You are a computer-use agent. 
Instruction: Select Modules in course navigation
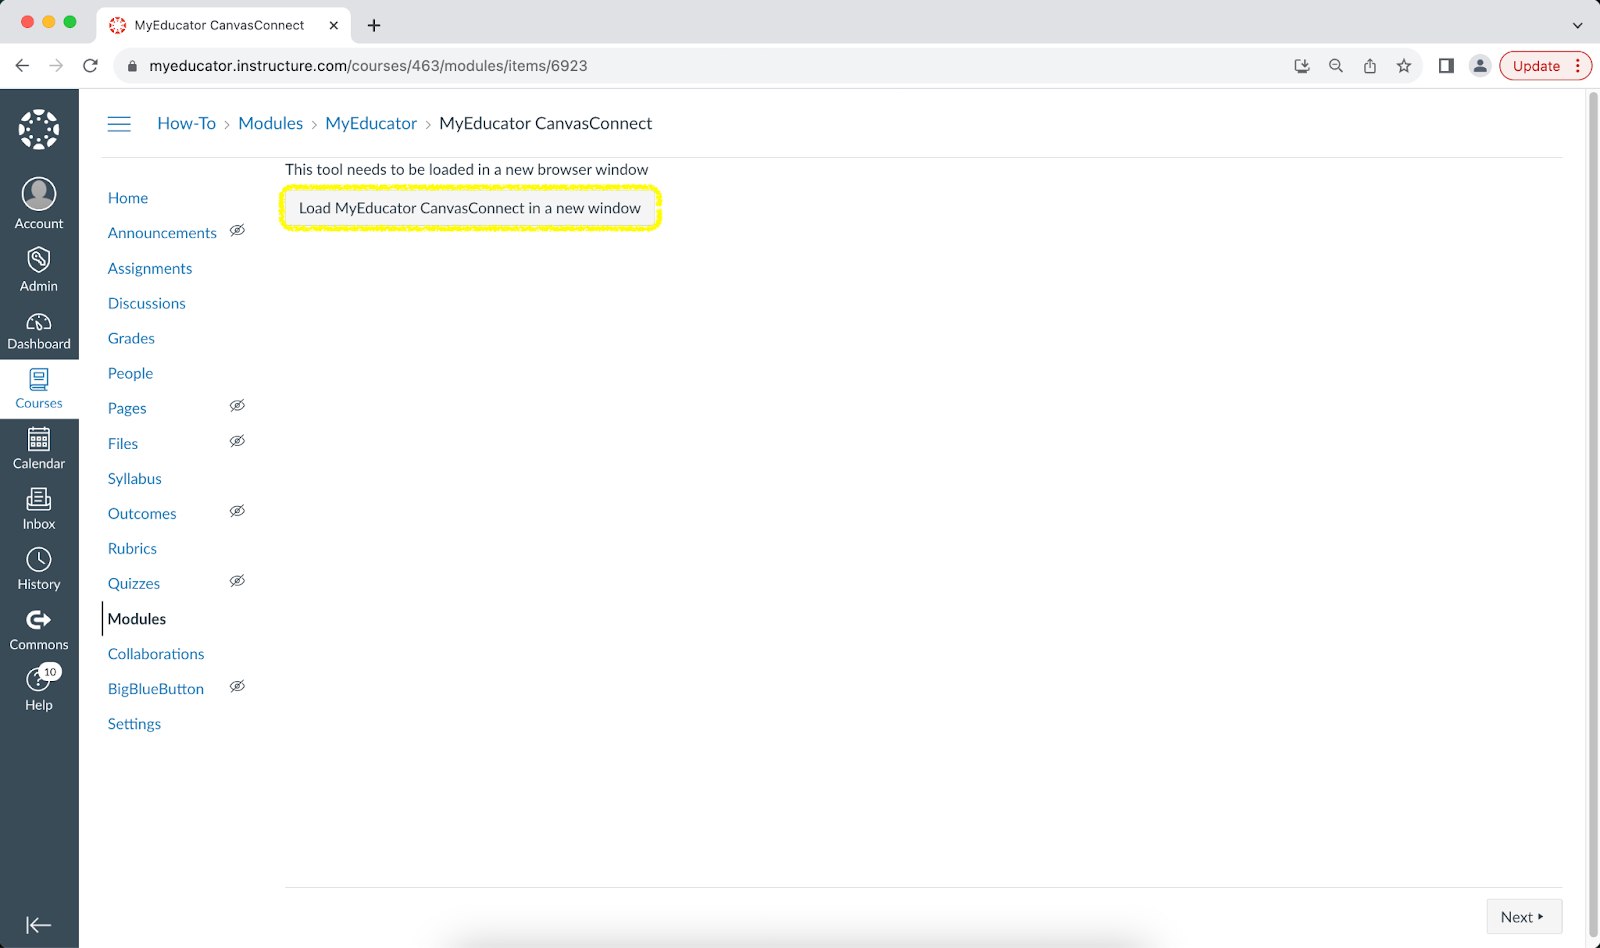tap(137, 619)
